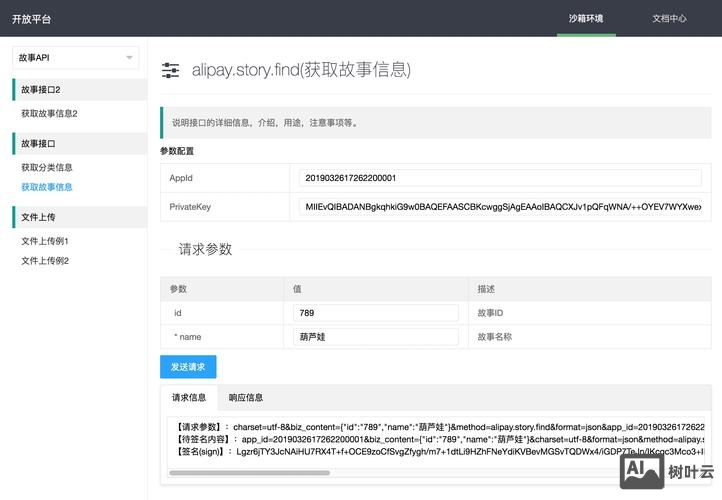Click the 请求参数 section heading

pyautogui.click(x=205, y=249)
